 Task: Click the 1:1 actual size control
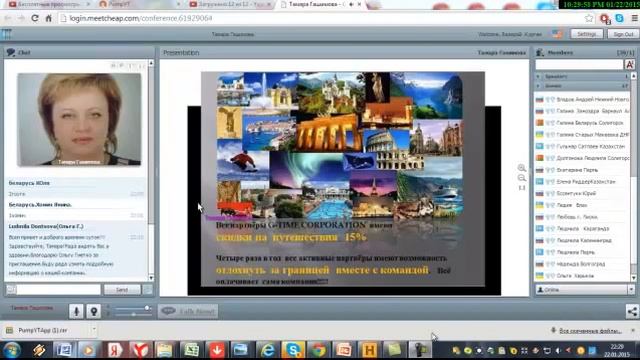(522, 188)
